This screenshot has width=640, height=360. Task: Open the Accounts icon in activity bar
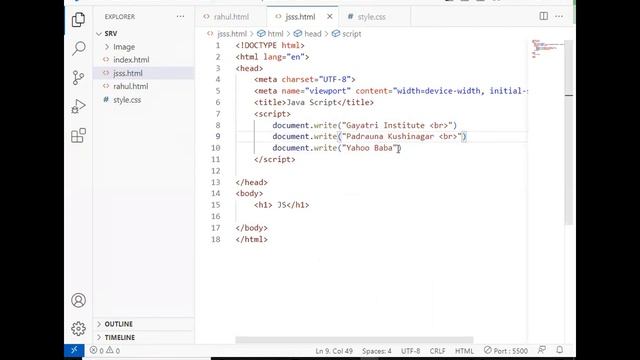coord(78,300)
